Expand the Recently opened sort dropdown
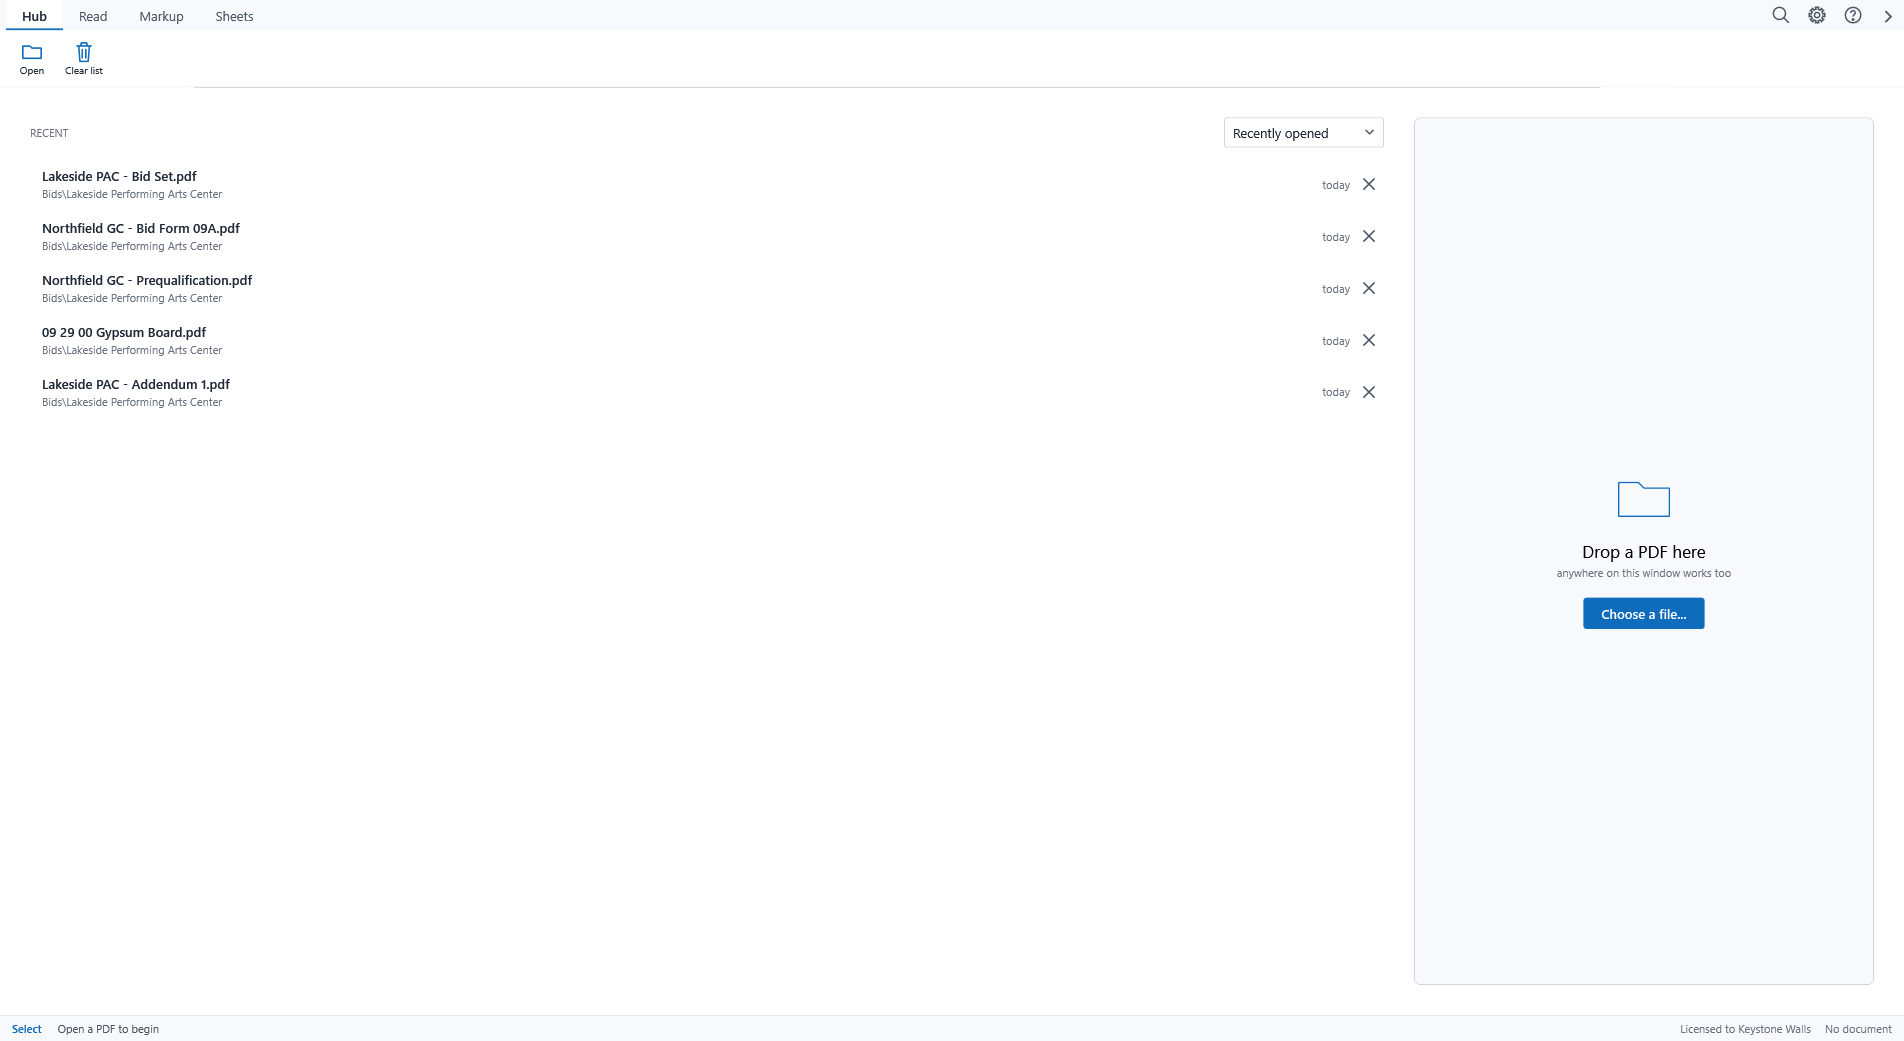Screen dimensions: 1904x1041 pos(1303,133)
